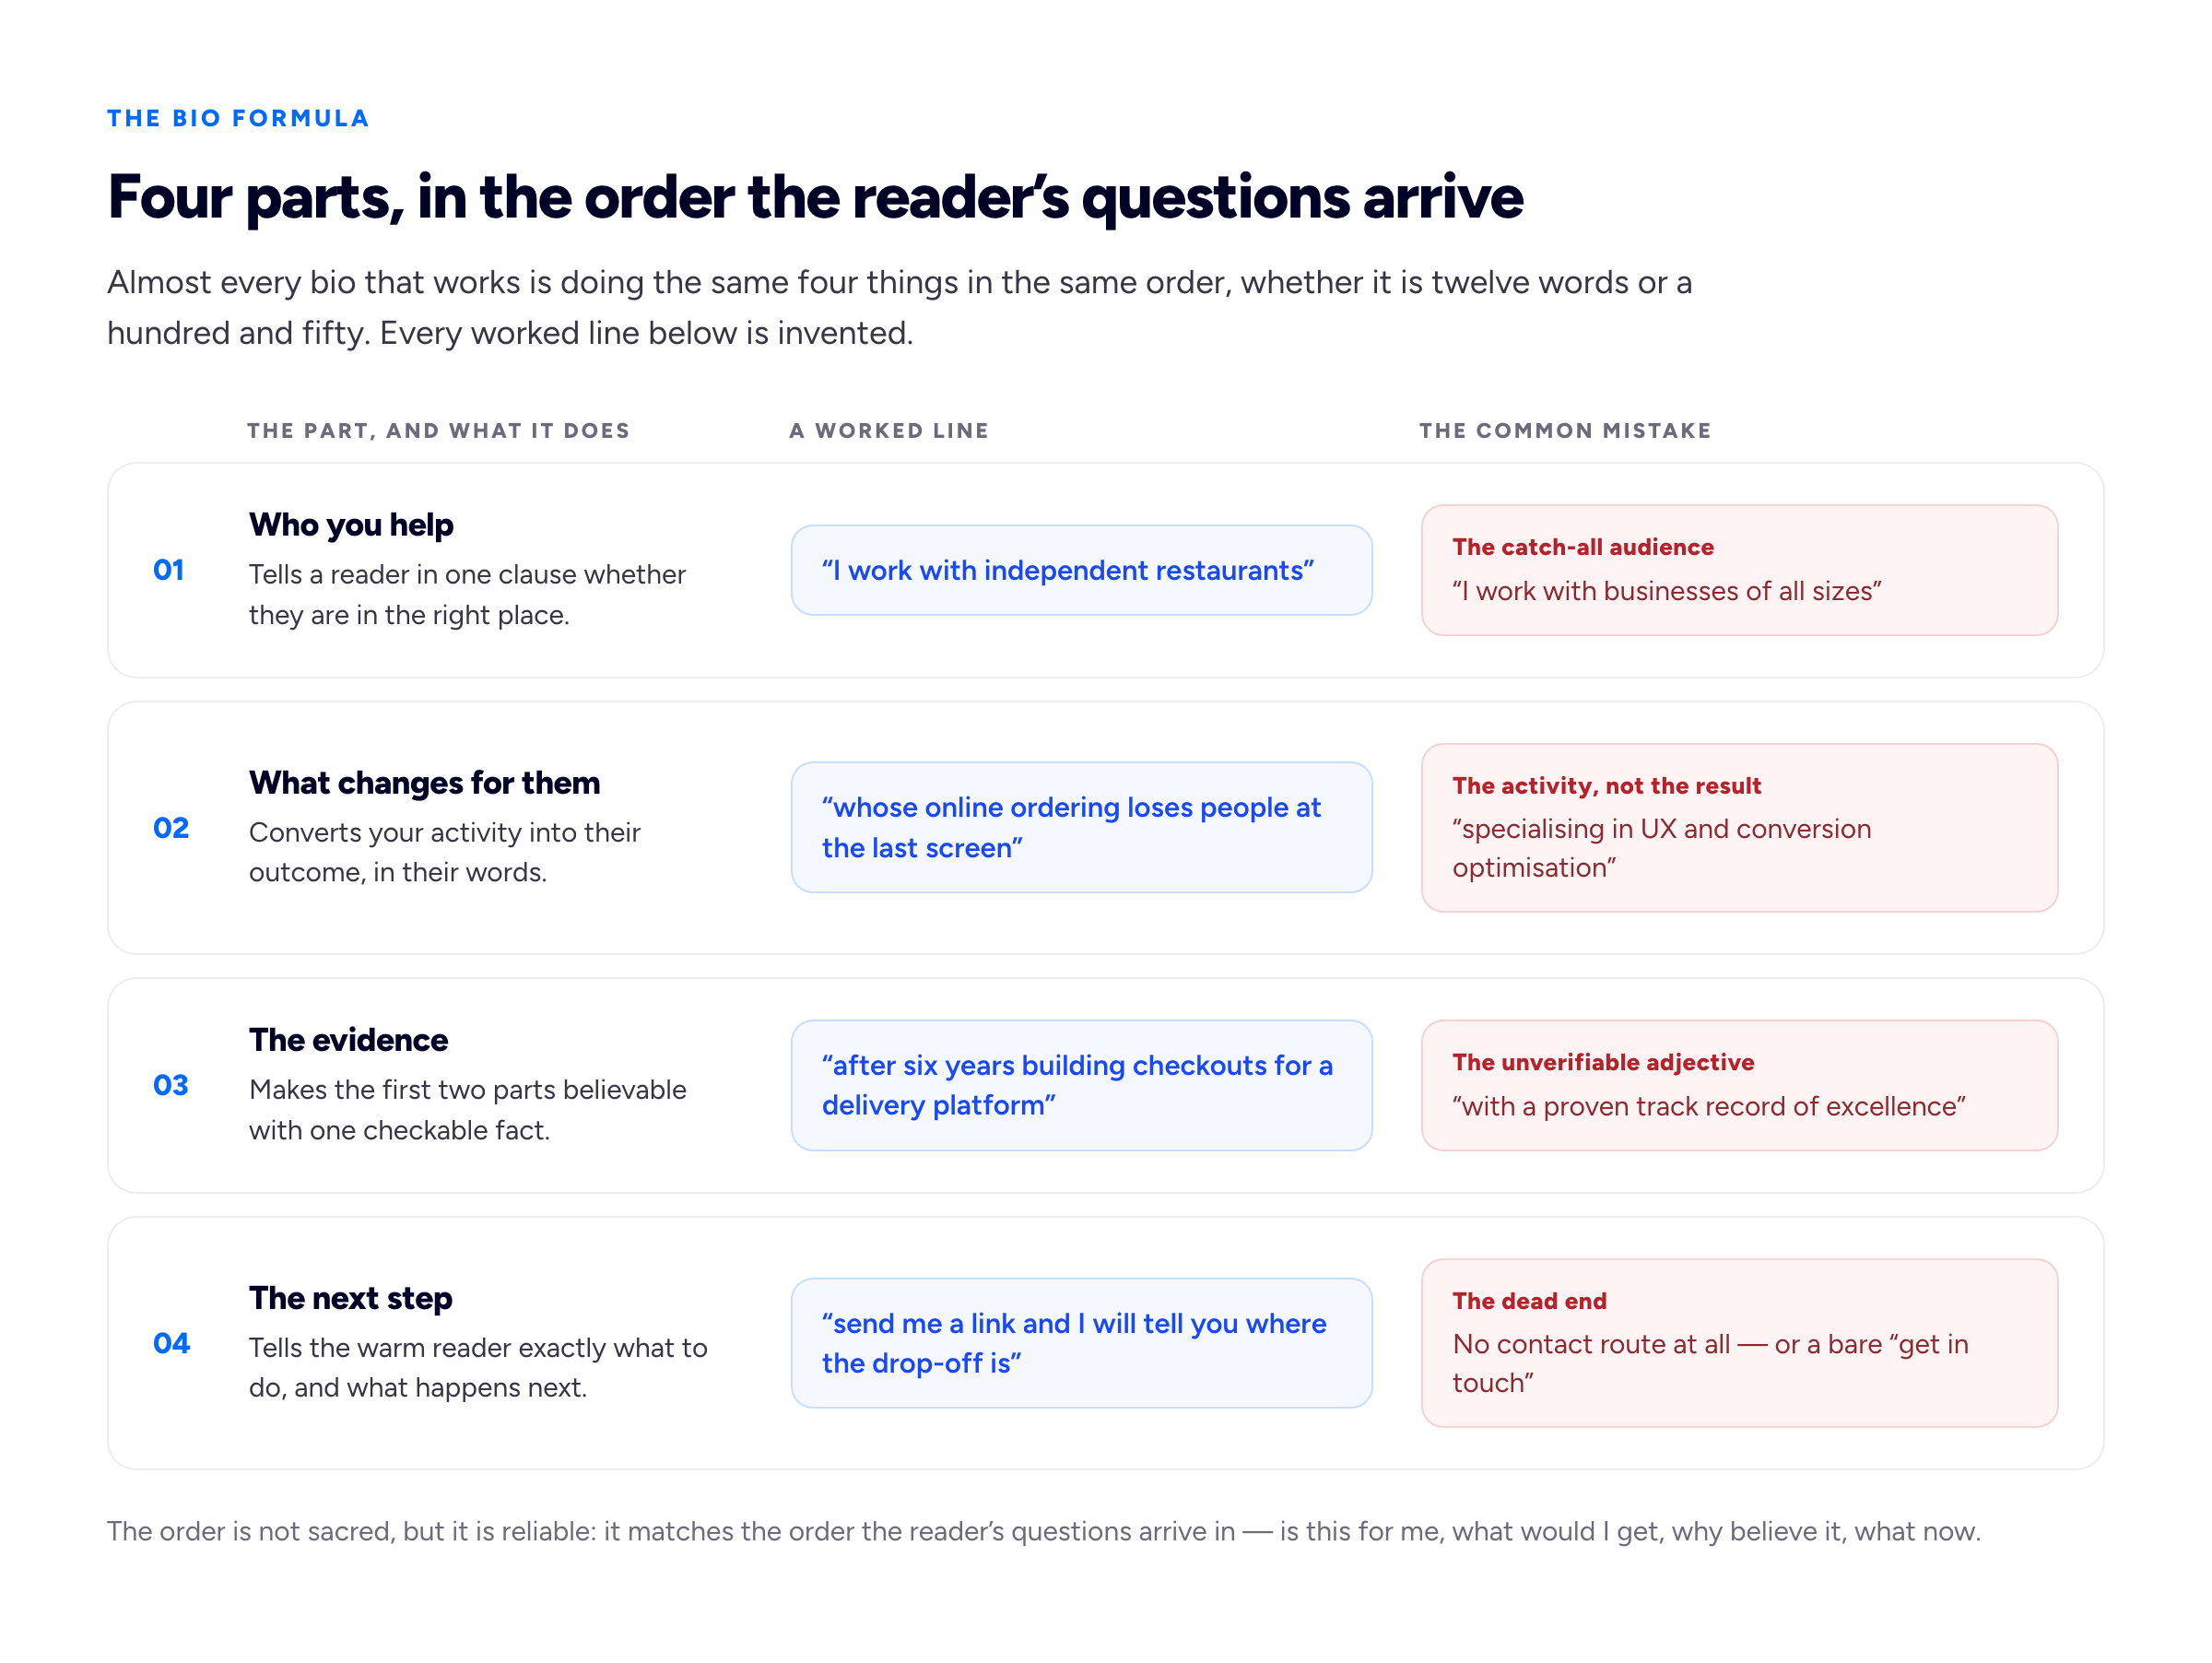The height and width of the screenshot is (1663, 2212).
Task: Click the 'independent restaurants' worked line box
Action: point(1081,570)
